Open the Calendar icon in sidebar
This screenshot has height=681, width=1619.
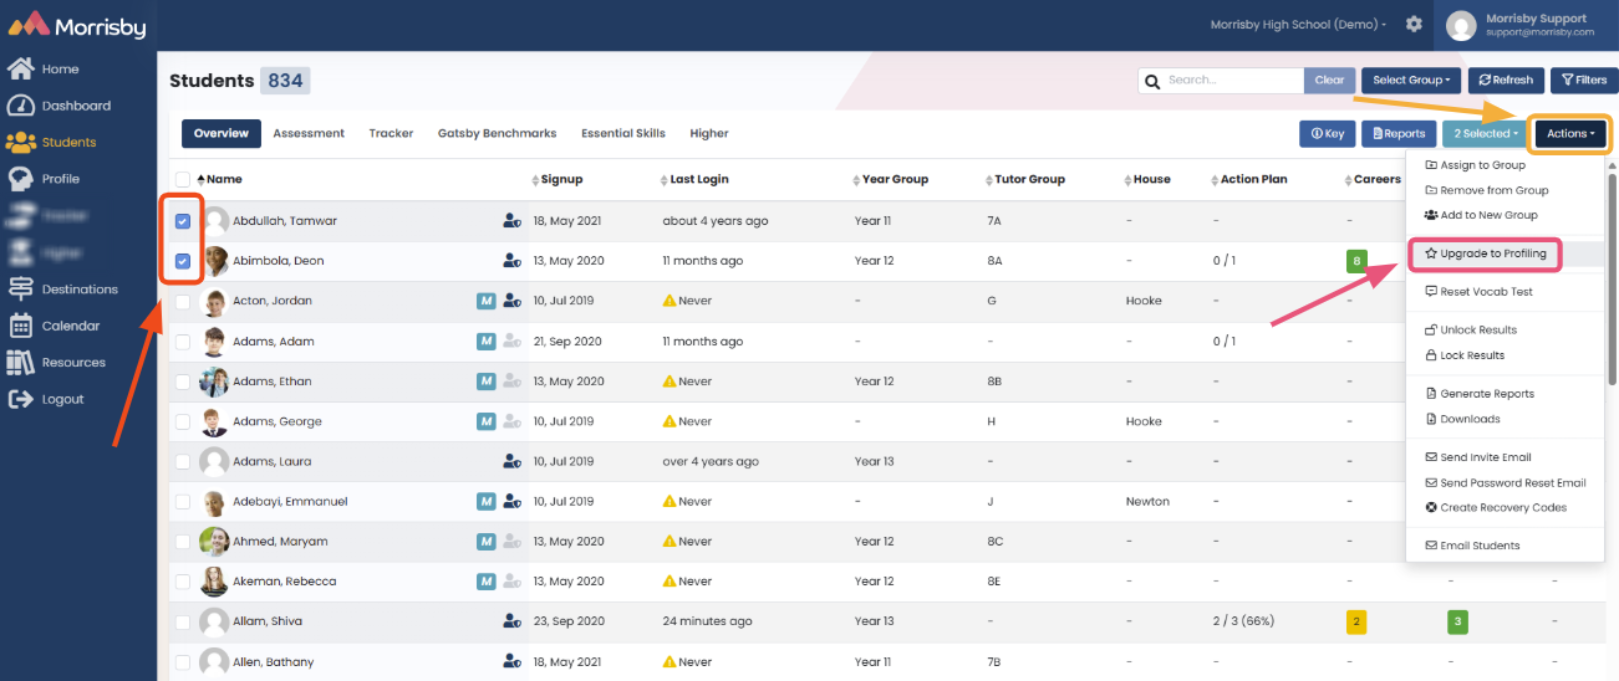coord(20,325)
